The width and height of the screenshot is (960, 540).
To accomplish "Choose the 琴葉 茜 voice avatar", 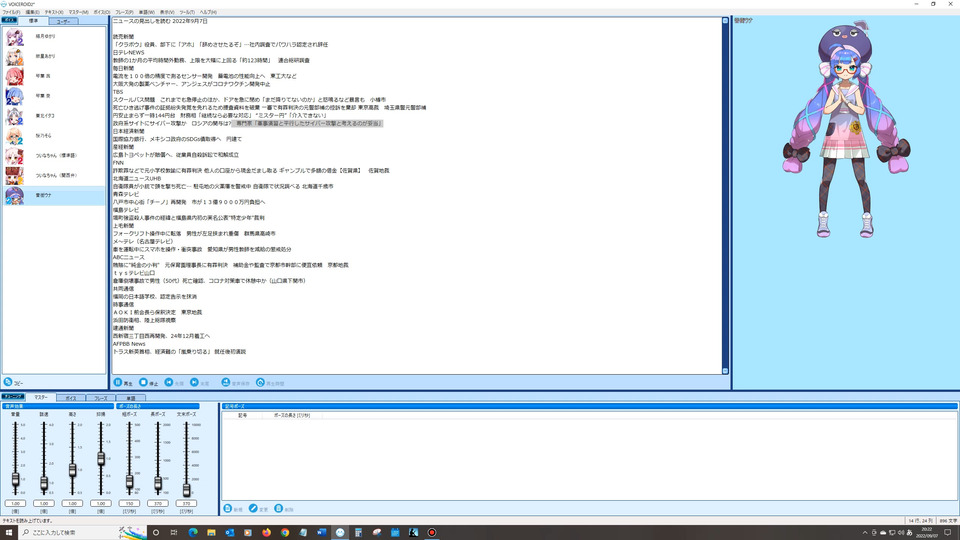I will click(15, 77).
